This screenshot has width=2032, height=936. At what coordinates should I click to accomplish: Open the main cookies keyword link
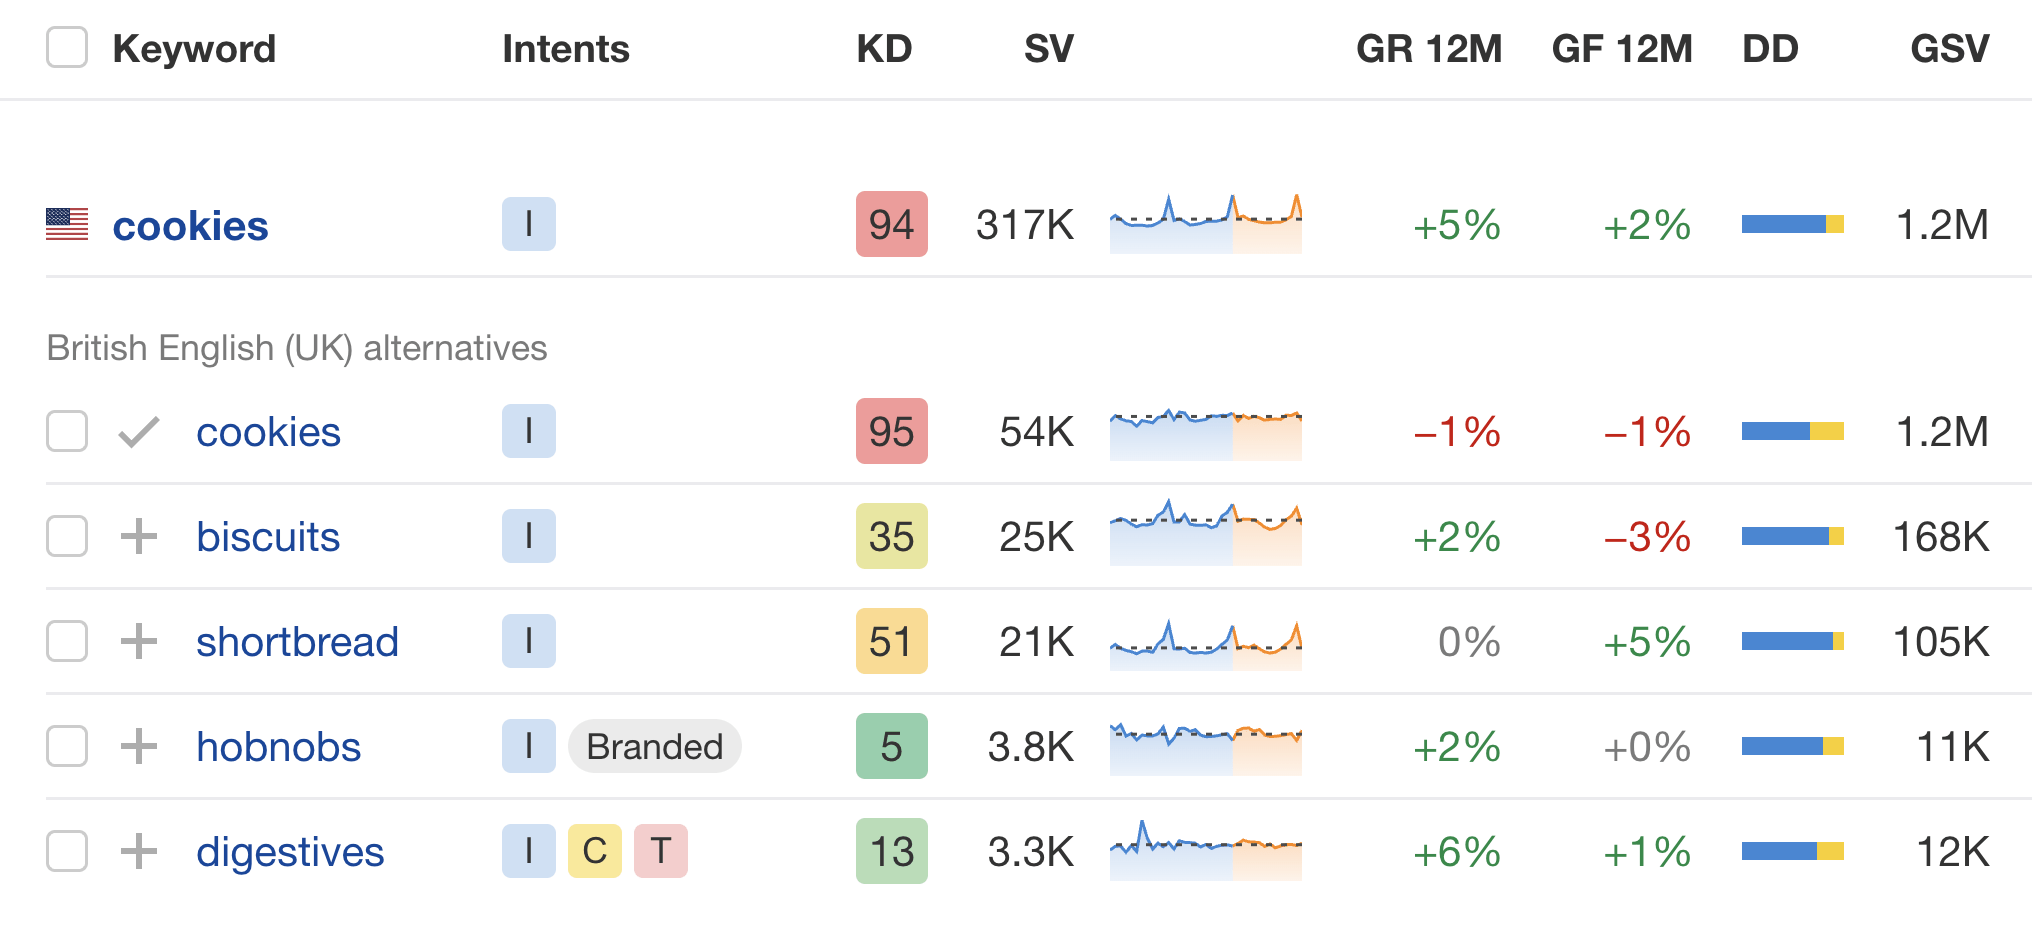(x=190, y=226)
